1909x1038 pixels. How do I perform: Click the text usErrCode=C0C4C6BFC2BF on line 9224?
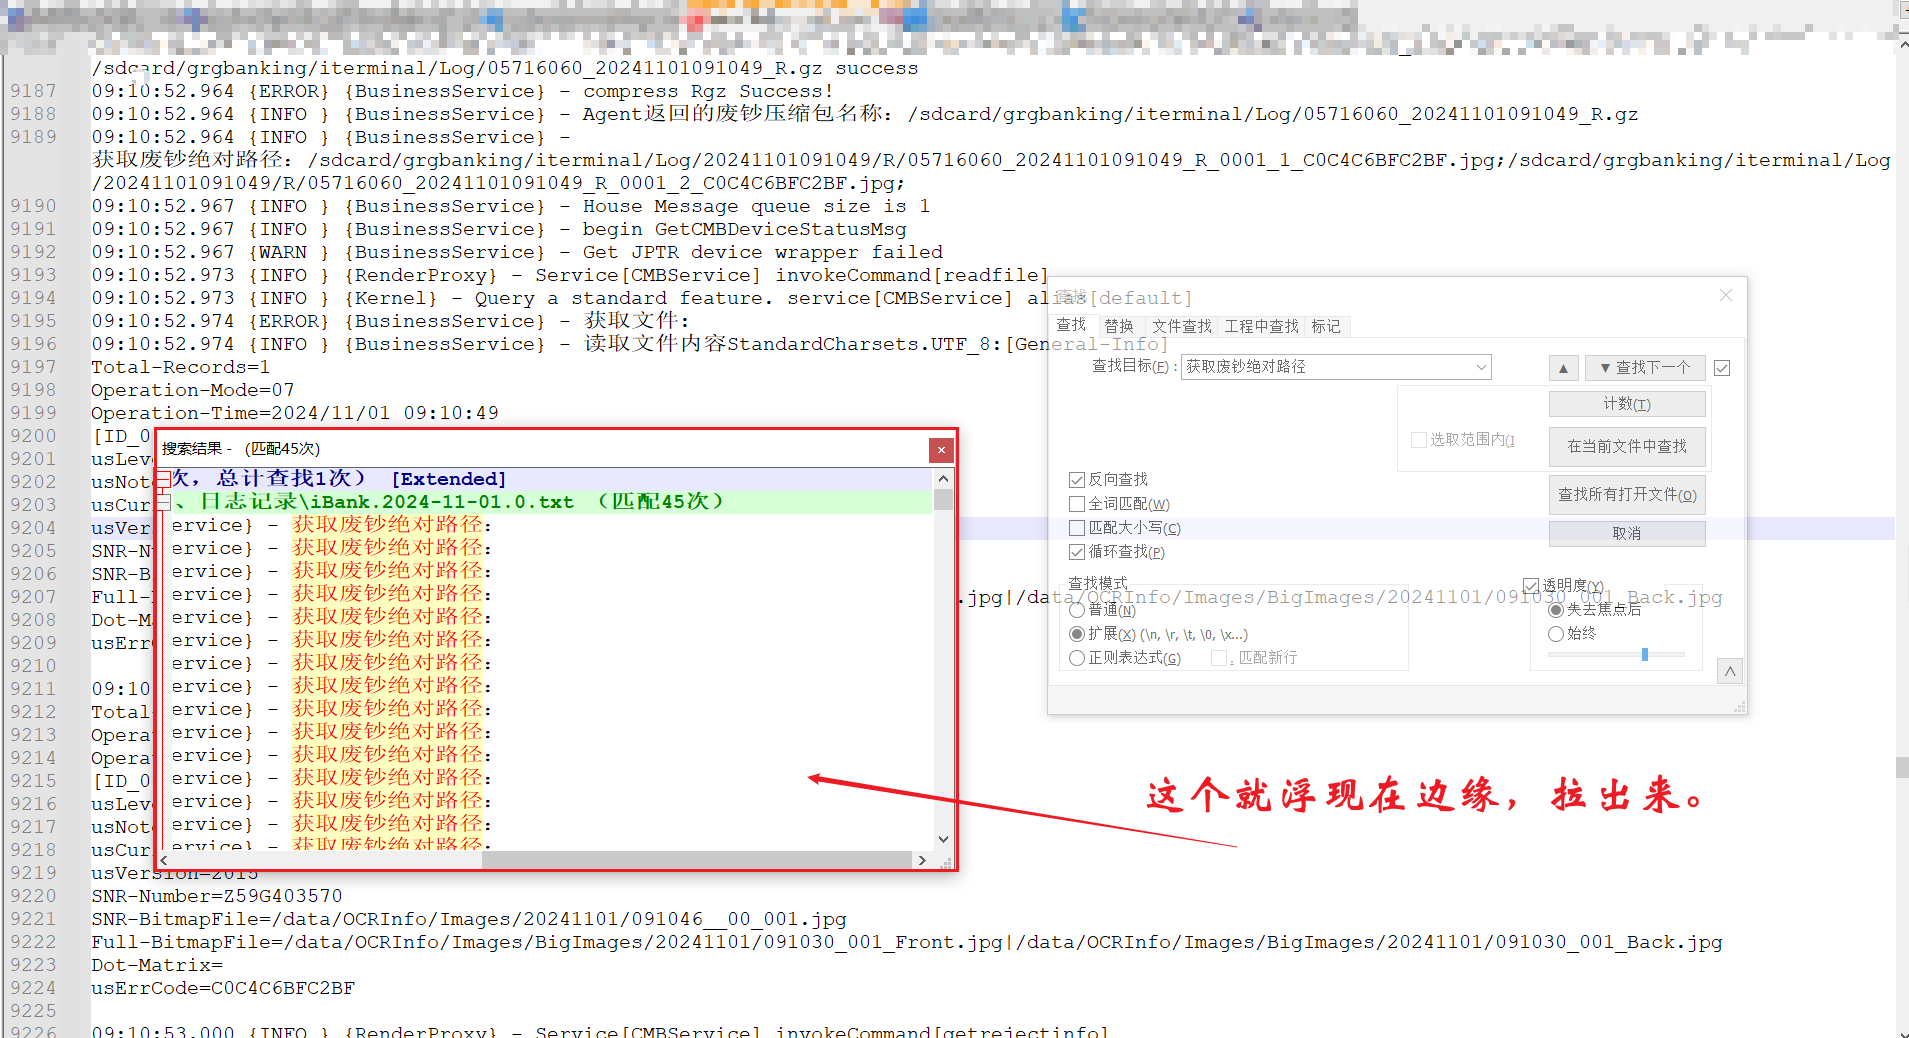pyautogui.click(x=223, y=988)
